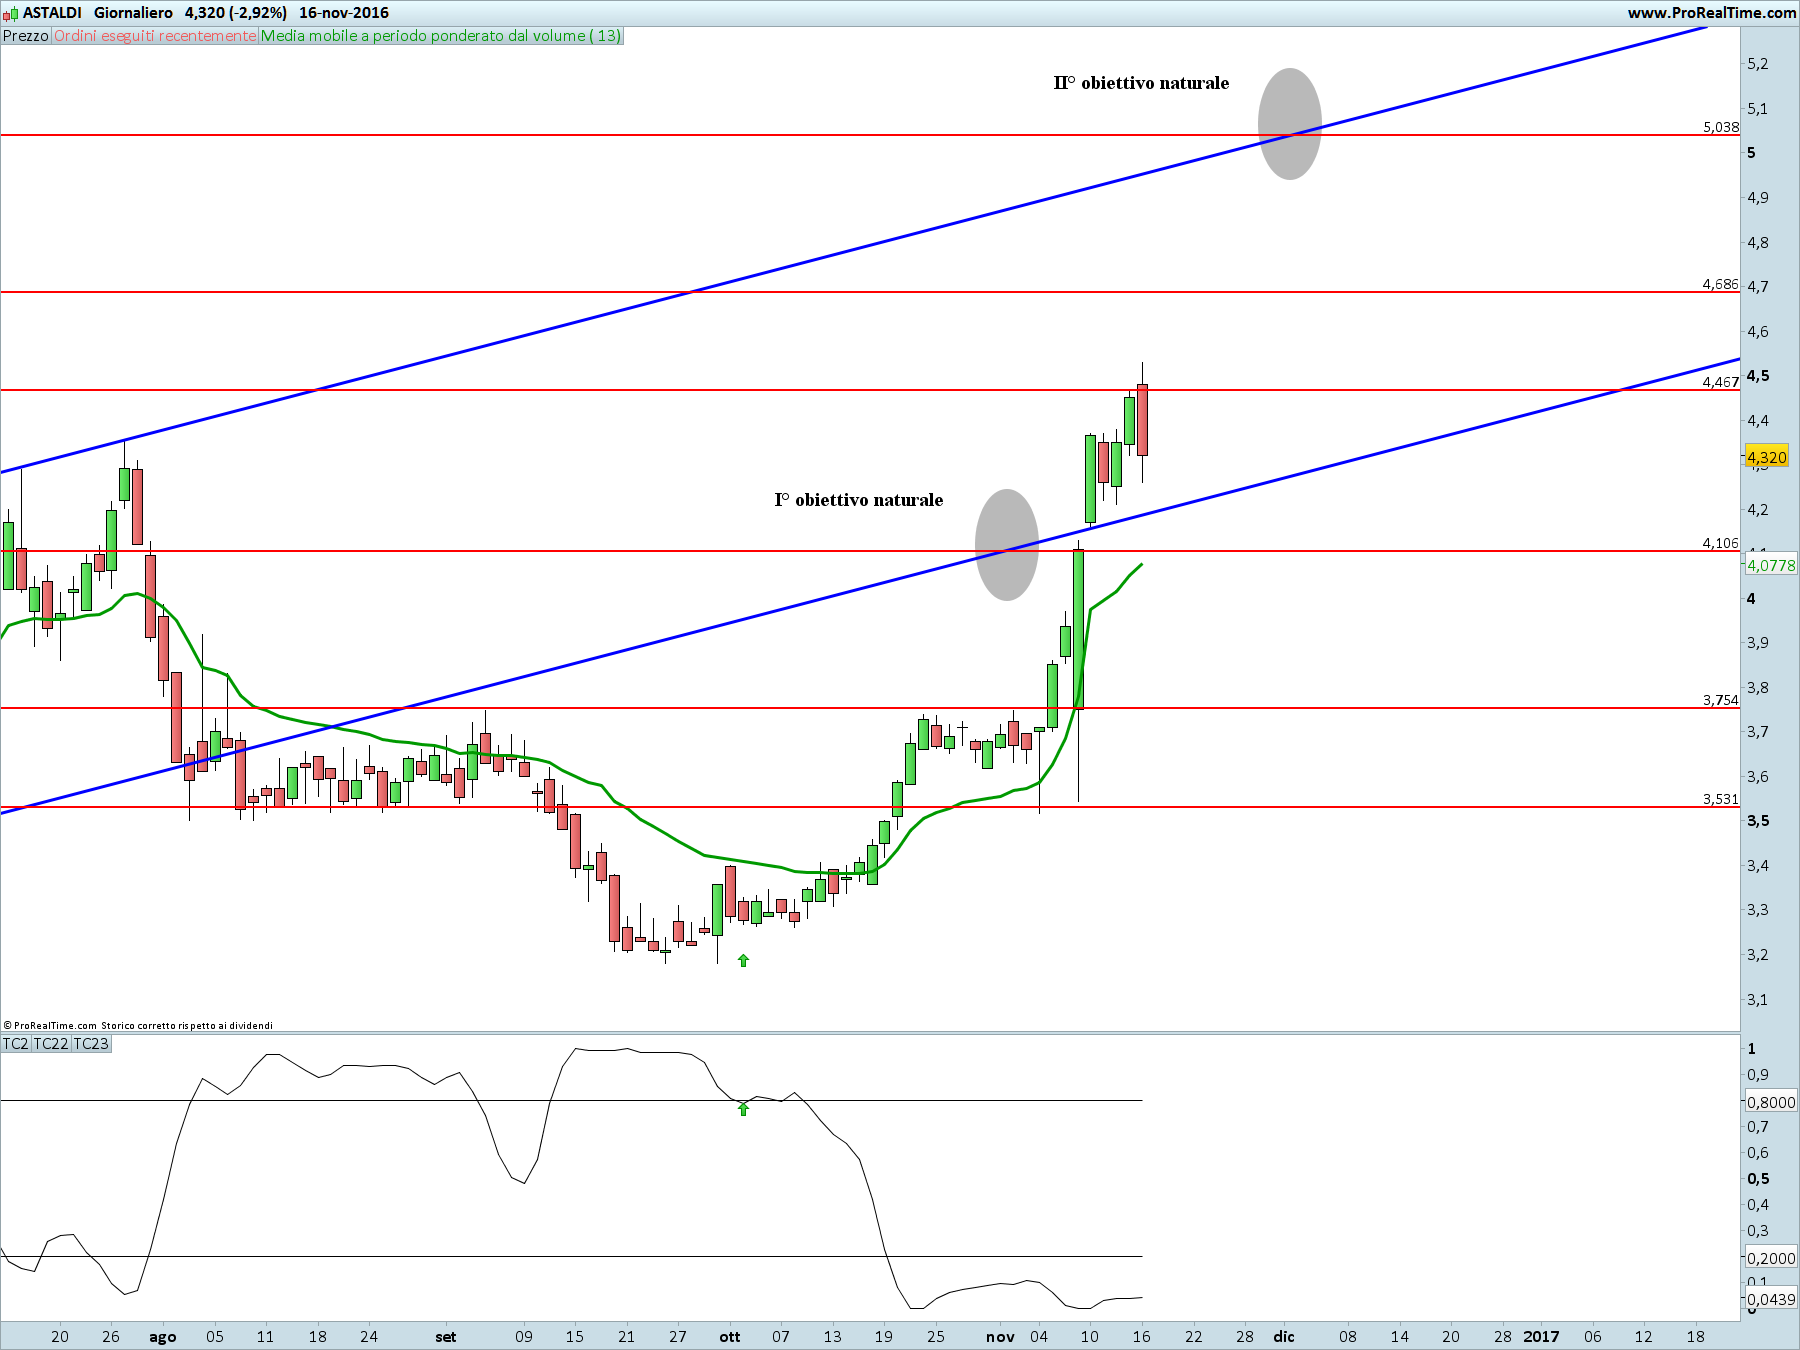Viewport: 1800px width, 1350px height.
Task: Click the 'I° obiettivo naturale' annotation
Action: [x=859, y=500]
